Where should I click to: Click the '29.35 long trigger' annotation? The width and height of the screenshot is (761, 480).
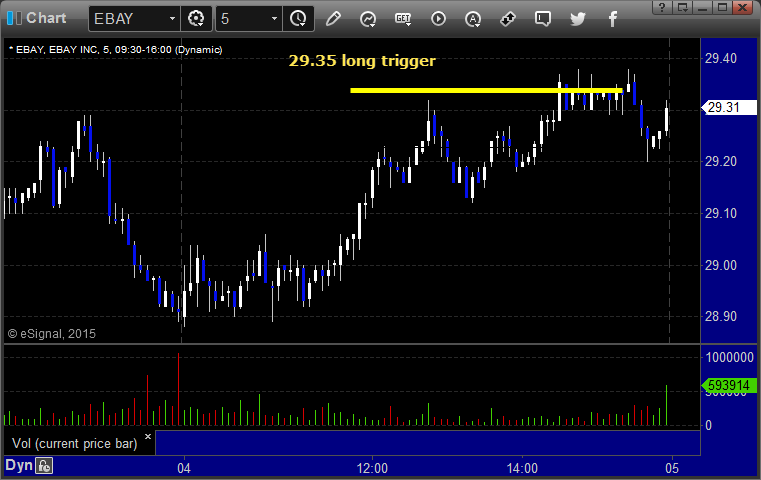[x=362, y=61]
